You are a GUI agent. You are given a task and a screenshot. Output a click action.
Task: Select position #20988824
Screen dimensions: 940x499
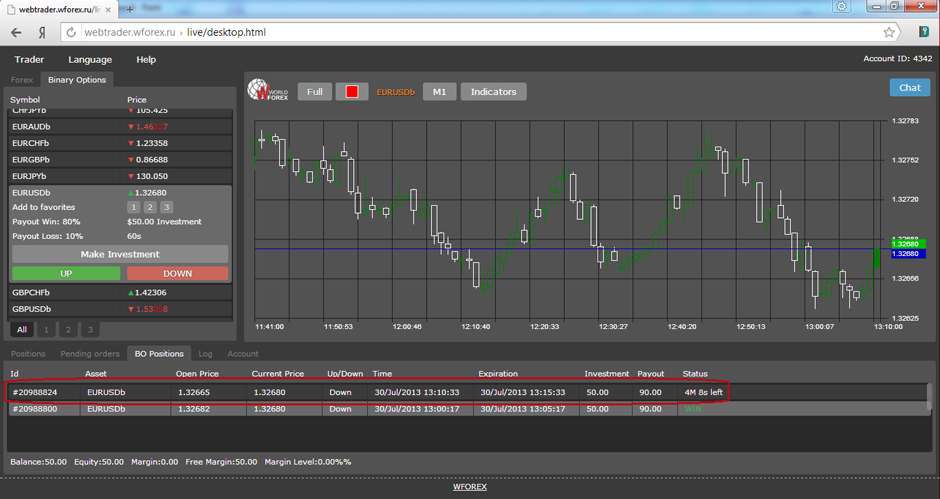(x=468, y=392)
